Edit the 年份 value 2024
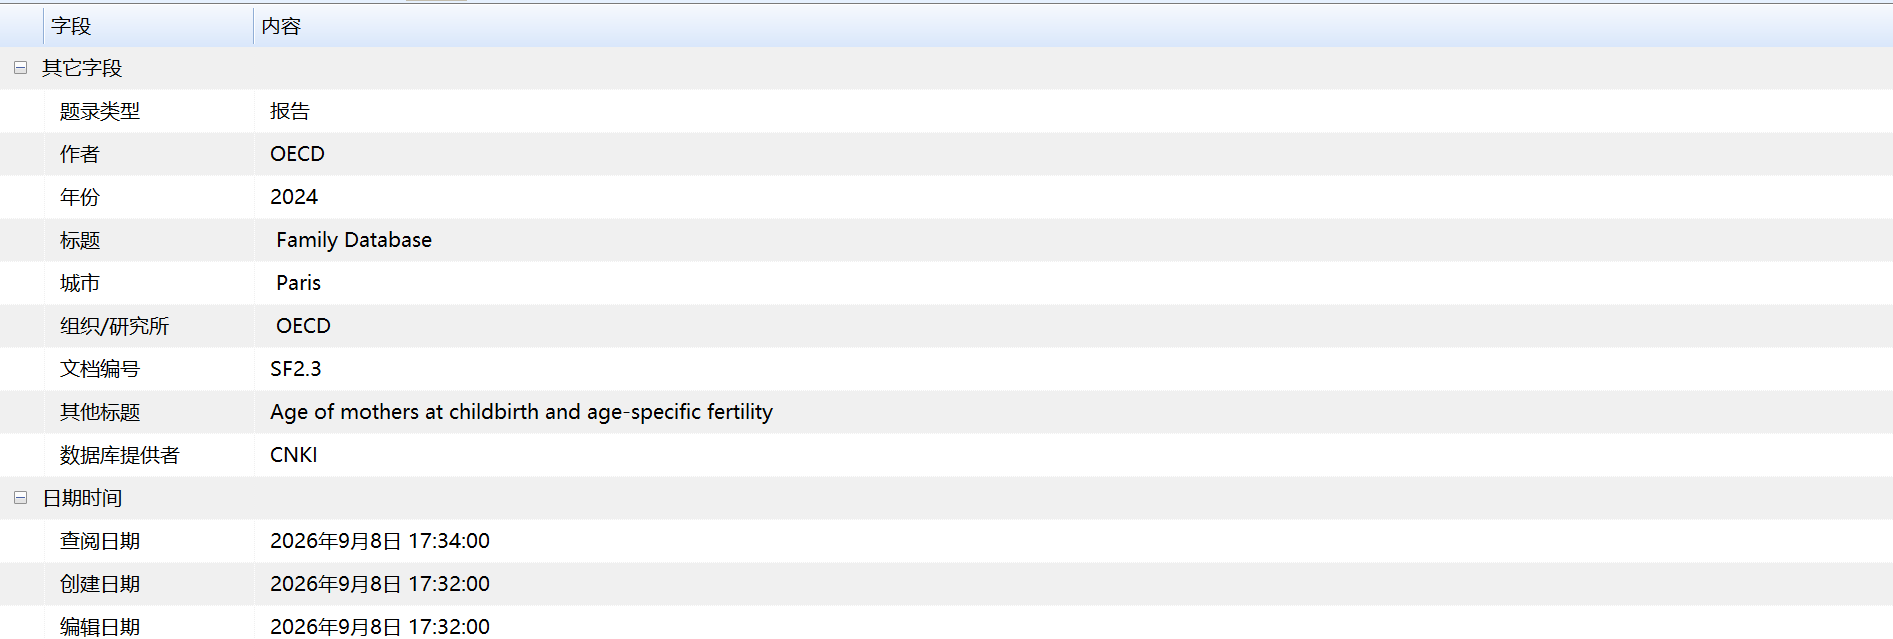The height and width of the screenshot is (639, 1893). pyautogui.click(x=1073, y=197)
